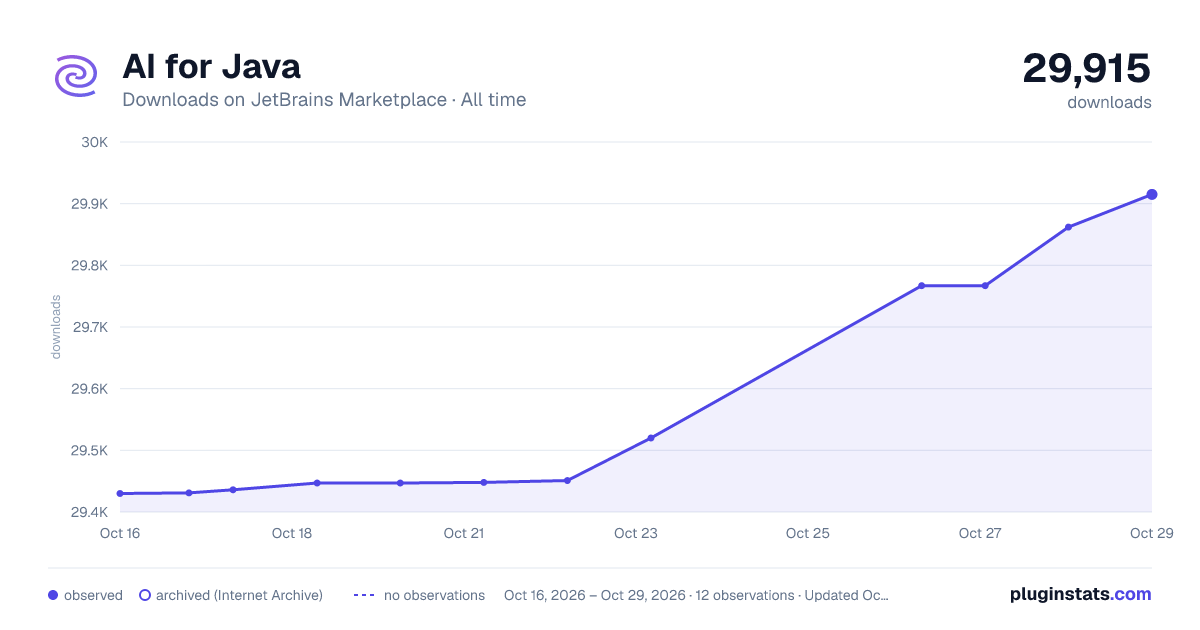Image resolution: width=1200 pixels, height=630 pixels.
Task: Click the Oct 18 x-axis label
Action: click(x=292, y=533)
